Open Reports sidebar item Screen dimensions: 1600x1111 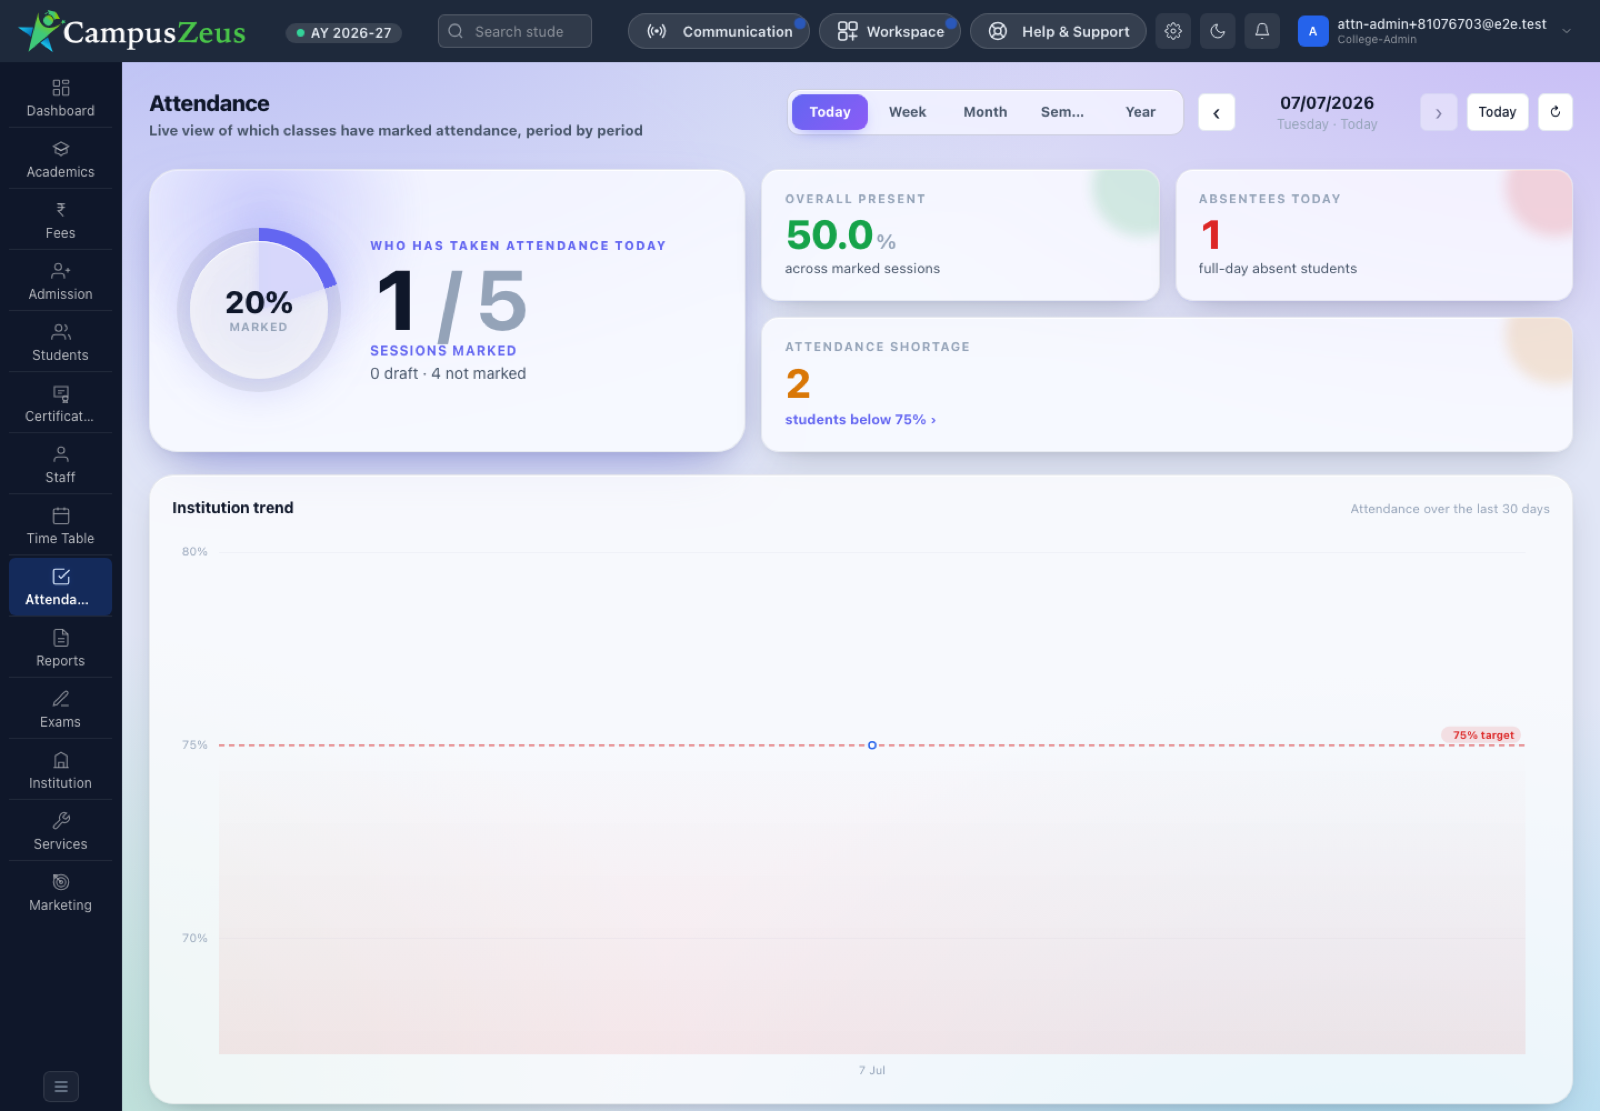(60, 647)
